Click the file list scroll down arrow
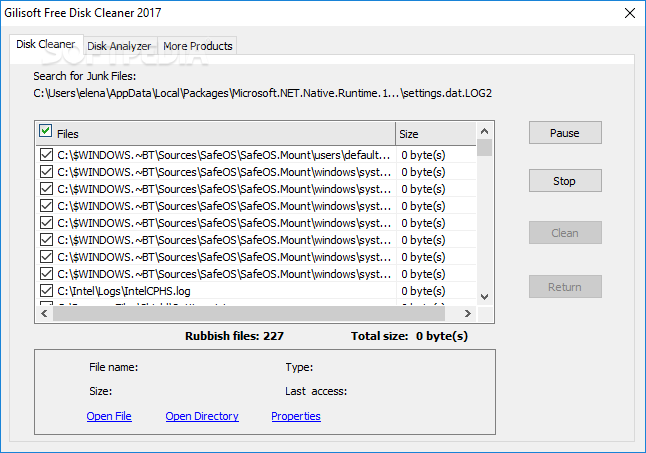The image size is (646, 453). [x=484, y=297]
